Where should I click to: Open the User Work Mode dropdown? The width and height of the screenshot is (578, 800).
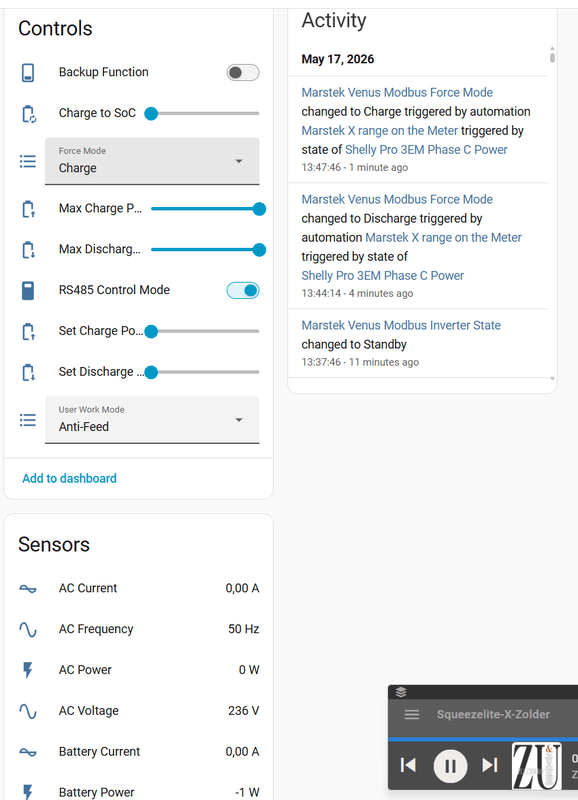pos(152,420)
